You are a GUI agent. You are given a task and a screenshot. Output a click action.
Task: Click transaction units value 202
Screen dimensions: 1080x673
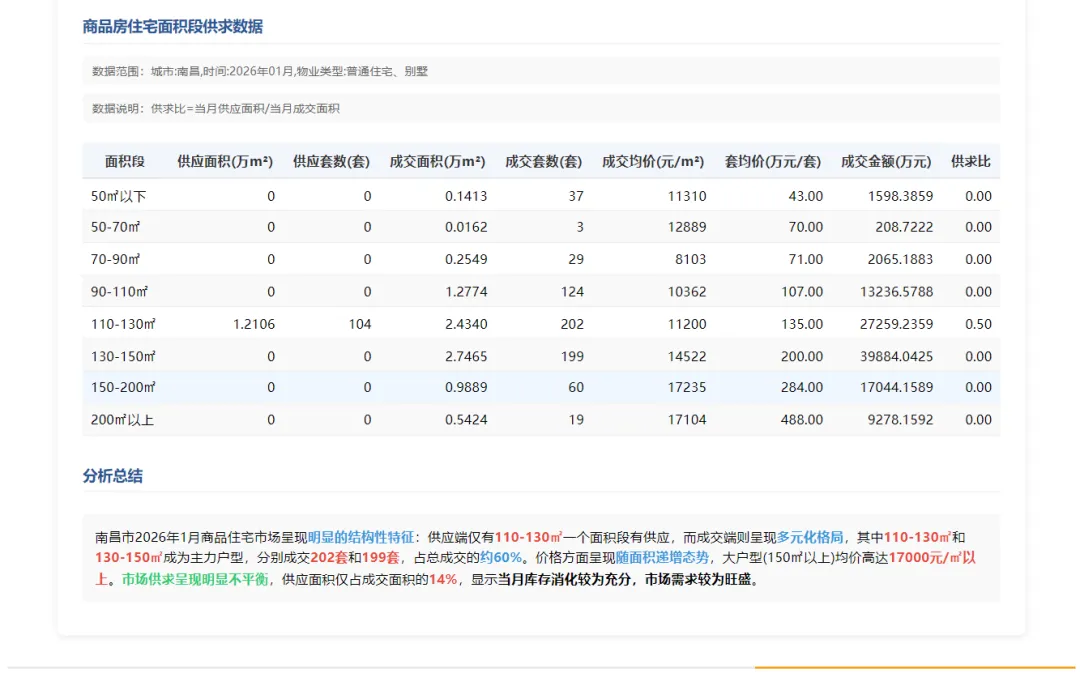572,324
